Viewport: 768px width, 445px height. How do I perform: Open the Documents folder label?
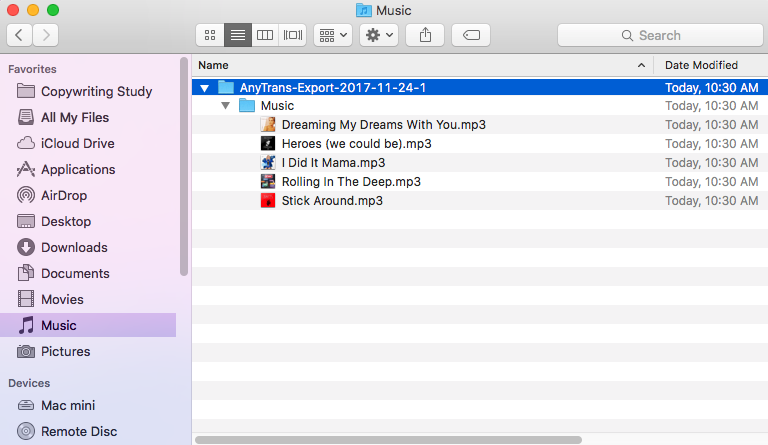75,273
